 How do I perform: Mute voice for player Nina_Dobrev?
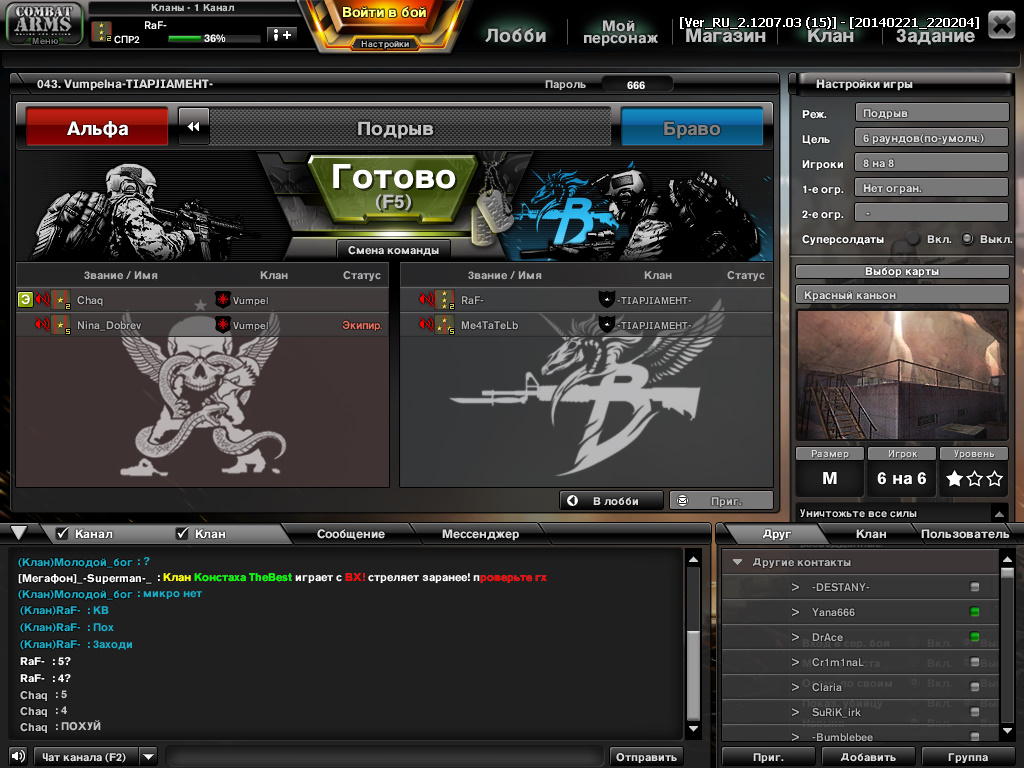coord(42,325)
